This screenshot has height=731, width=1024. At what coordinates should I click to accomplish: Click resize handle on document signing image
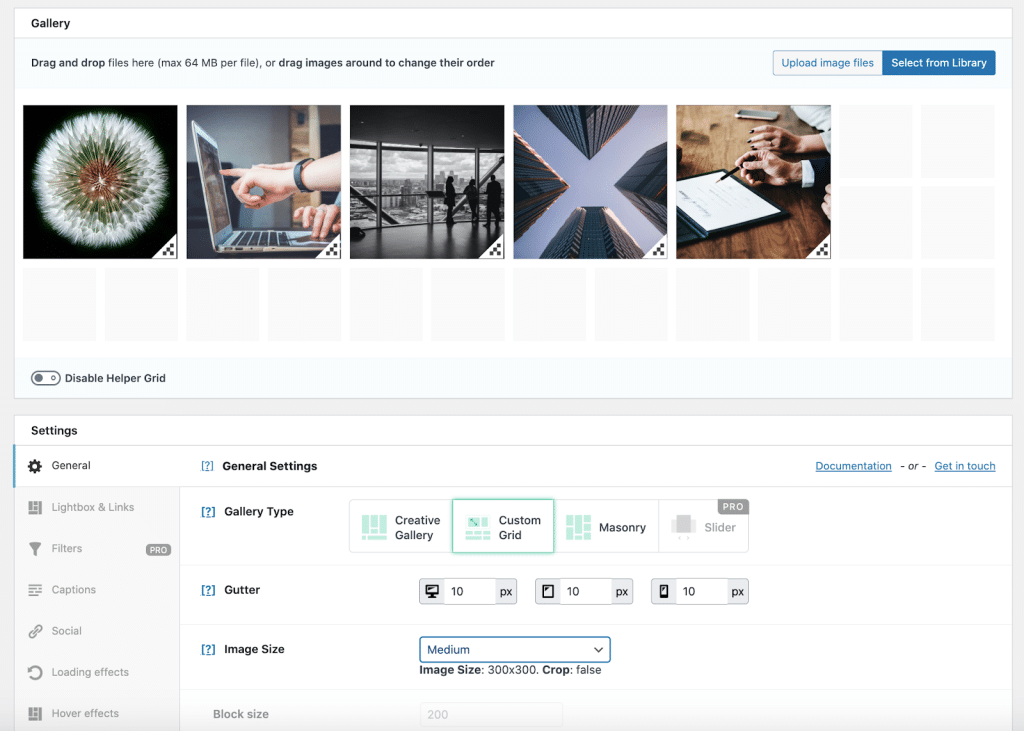pyautogui.click(x=822, y=249)
